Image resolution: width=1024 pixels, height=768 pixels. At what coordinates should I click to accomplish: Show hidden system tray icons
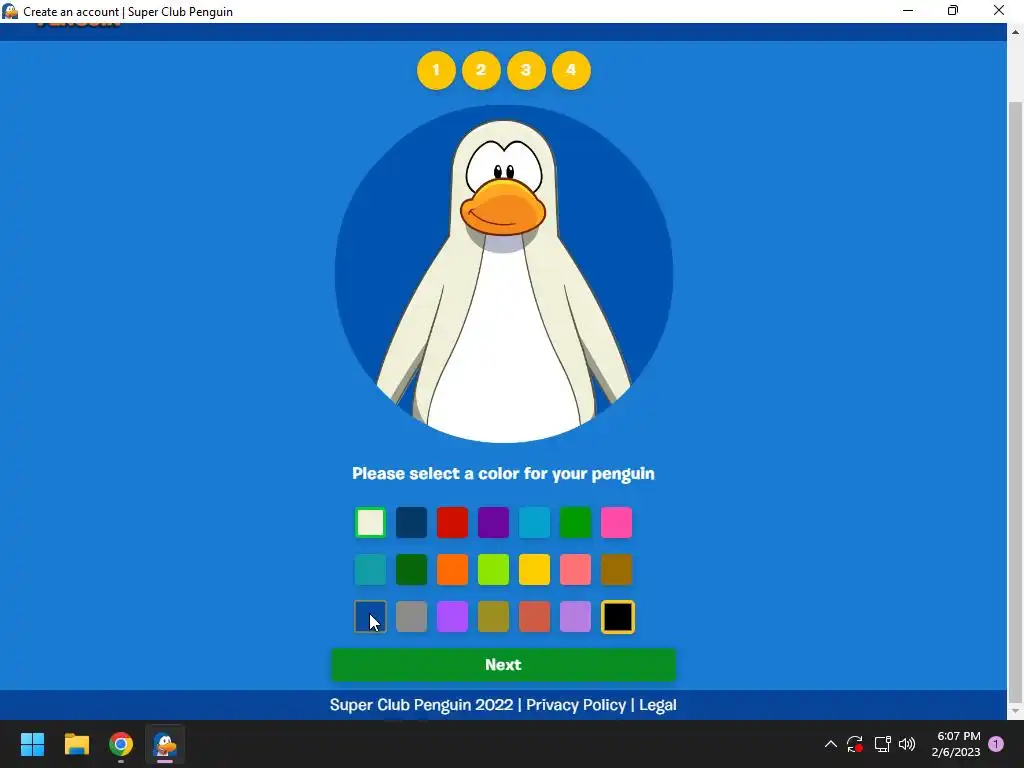(830, 744)
